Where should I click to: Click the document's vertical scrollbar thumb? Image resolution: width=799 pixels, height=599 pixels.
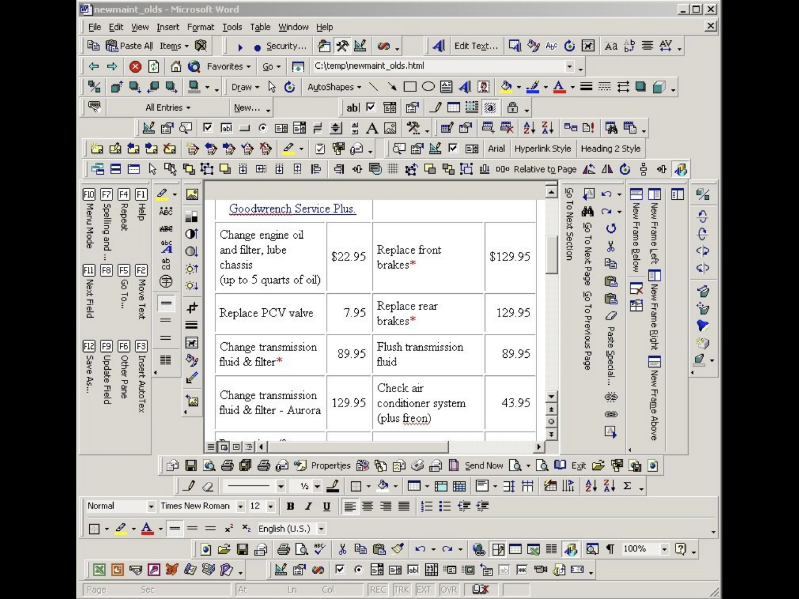551,255
